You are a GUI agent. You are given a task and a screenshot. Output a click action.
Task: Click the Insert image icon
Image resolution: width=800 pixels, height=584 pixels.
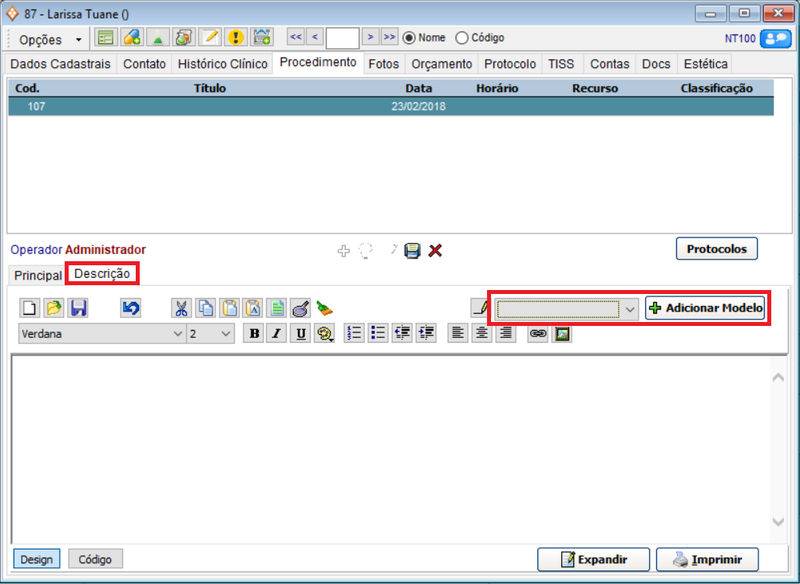coord(562,334)
